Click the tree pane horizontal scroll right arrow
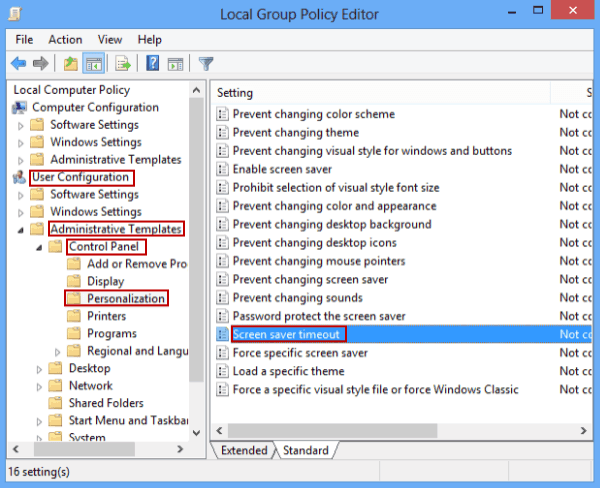The image size is (600, 488). 180,449
